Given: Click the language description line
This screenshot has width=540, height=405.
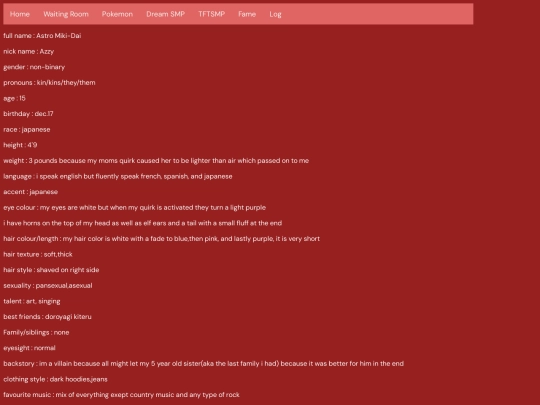Looking at the screenshot, I should [118, 176].
